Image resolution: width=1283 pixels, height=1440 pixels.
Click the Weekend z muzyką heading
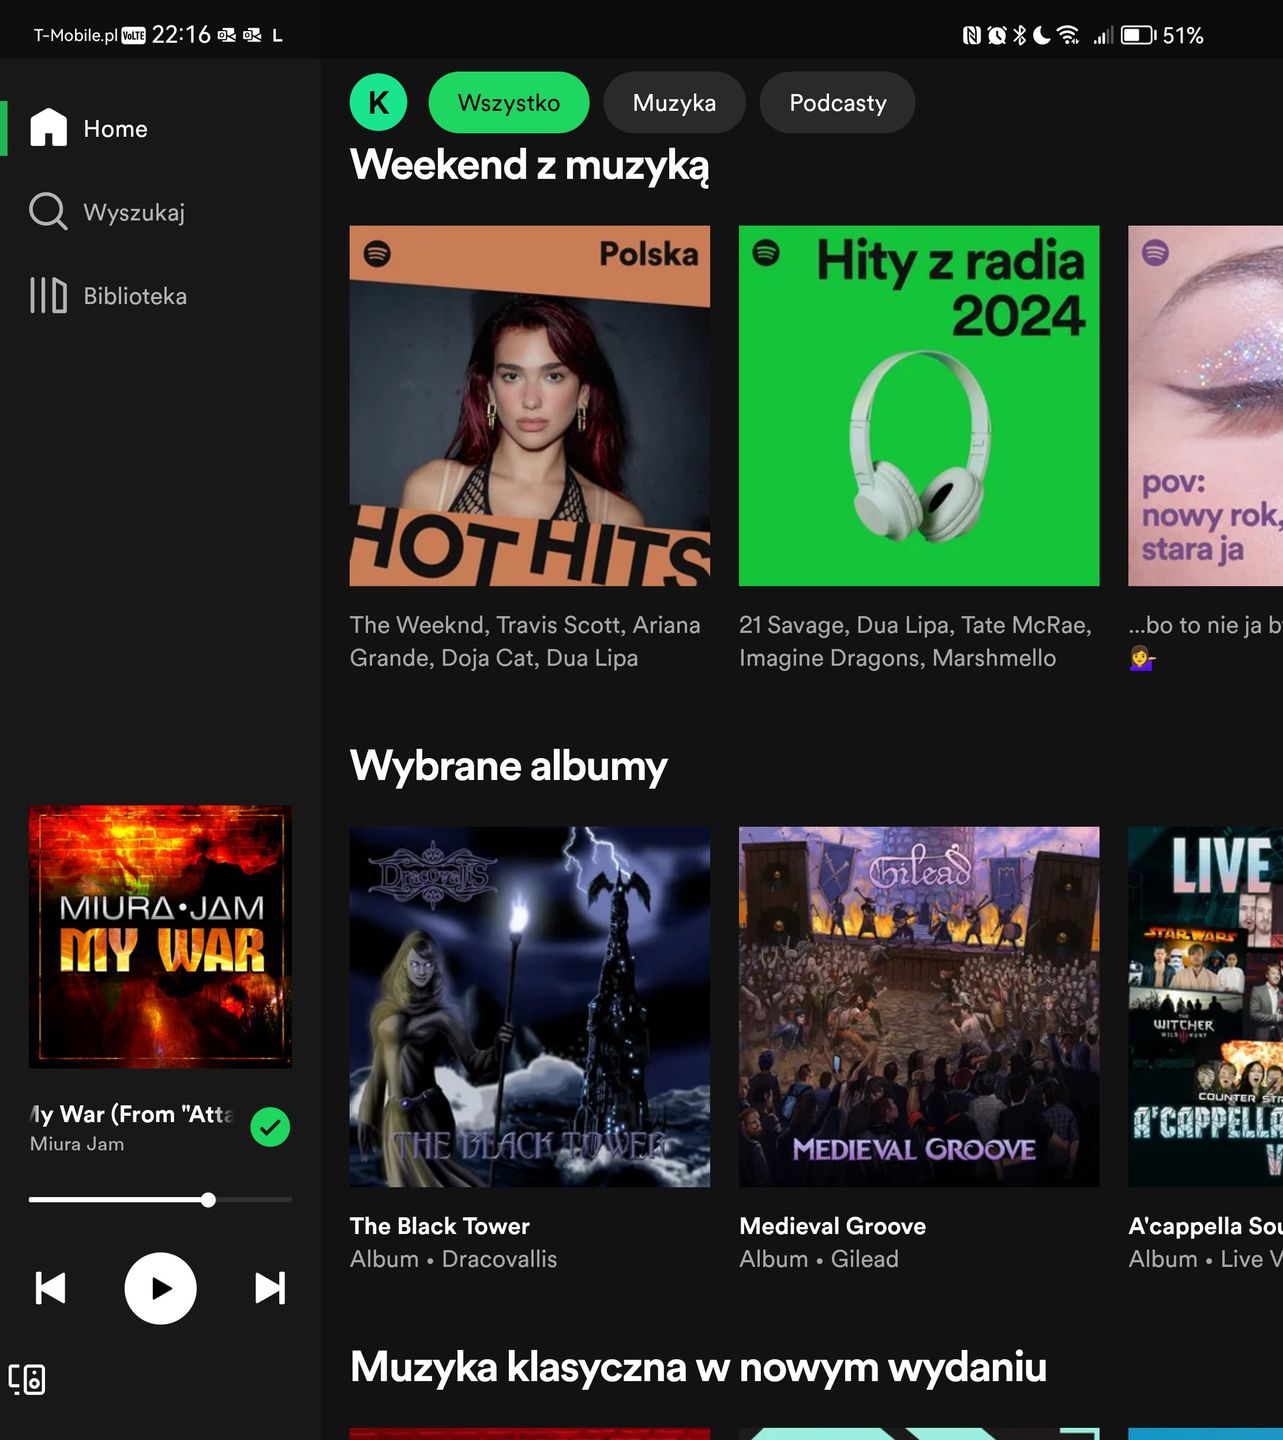(x=530, y=166)
